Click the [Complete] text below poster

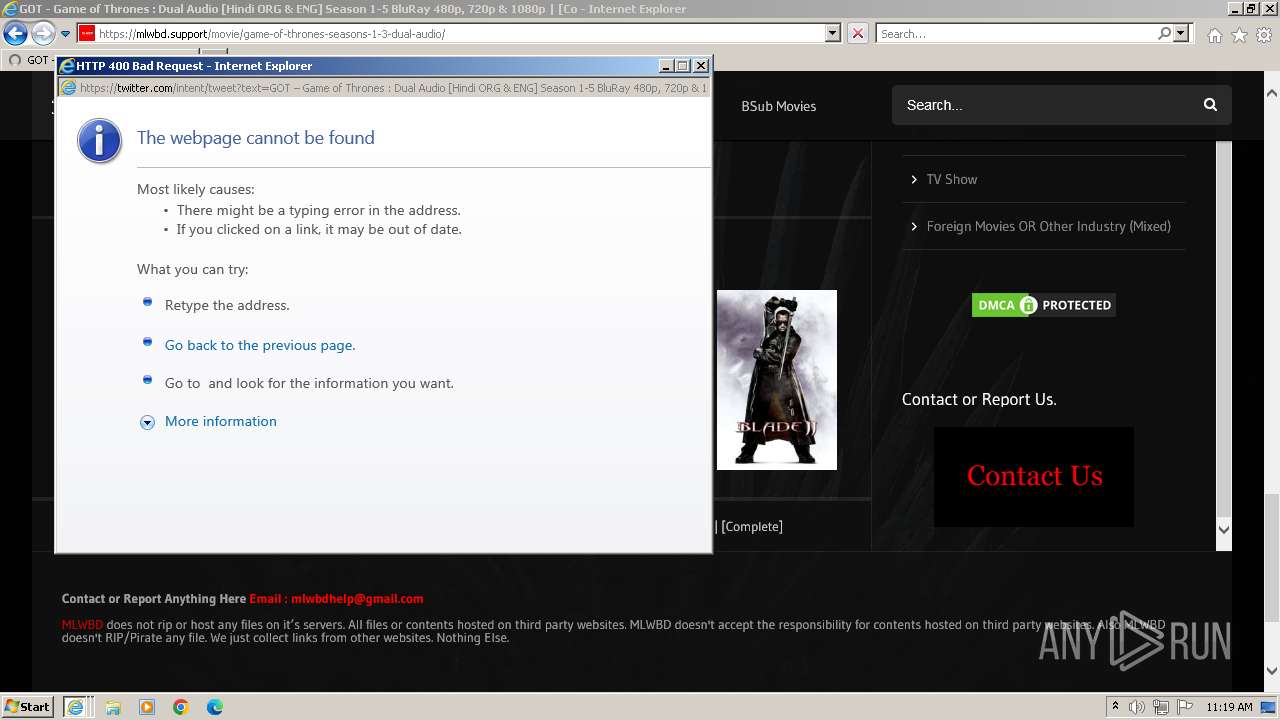752,526
